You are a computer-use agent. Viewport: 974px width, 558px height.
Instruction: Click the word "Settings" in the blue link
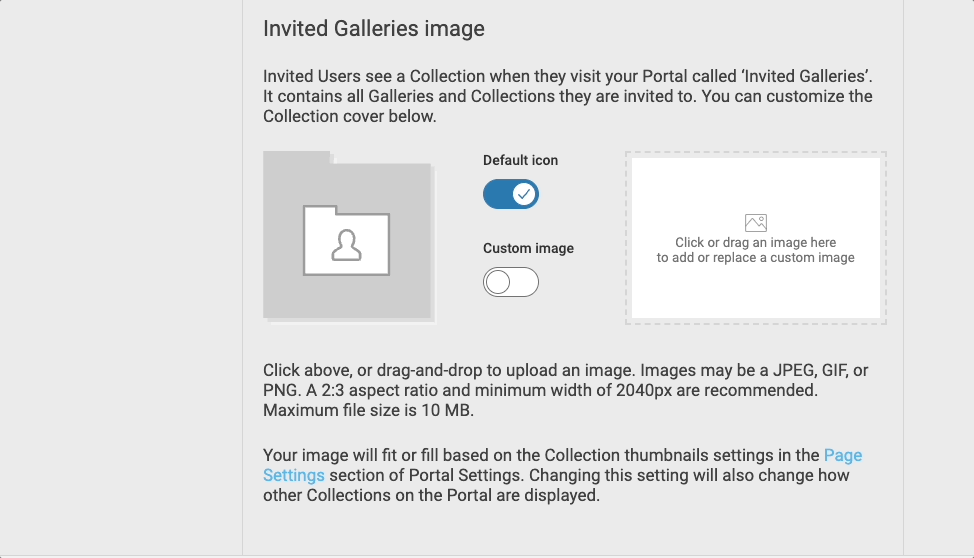[x=293, y=475]
